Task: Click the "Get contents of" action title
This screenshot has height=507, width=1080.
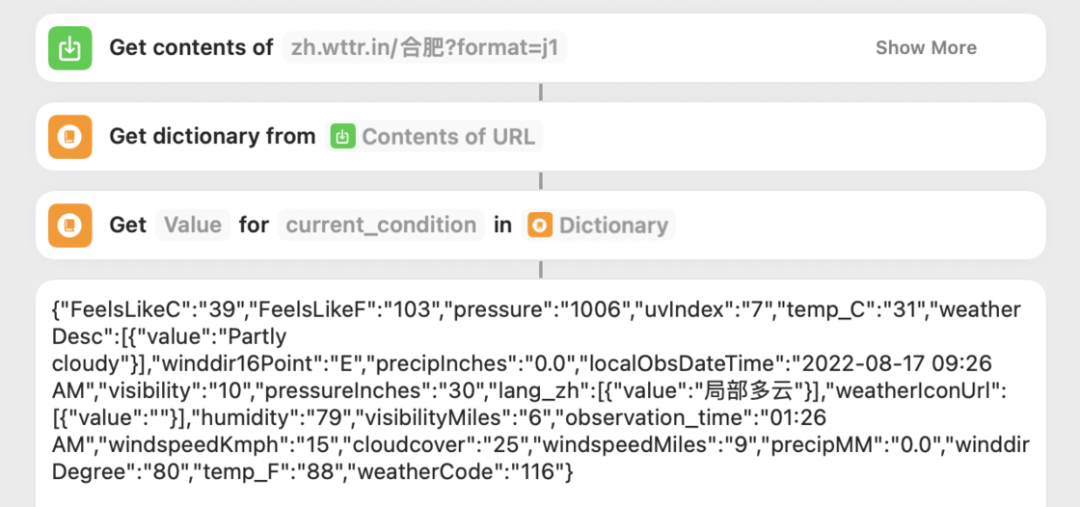Action: pyautogui.click(x=191, y=47)
